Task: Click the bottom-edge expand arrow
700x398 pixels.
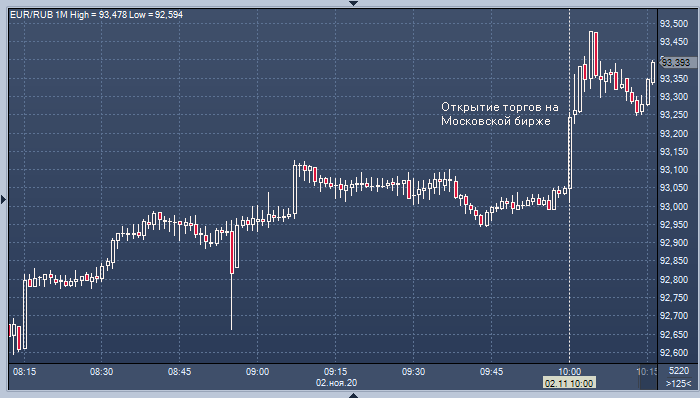Action: tap(353, 395)
